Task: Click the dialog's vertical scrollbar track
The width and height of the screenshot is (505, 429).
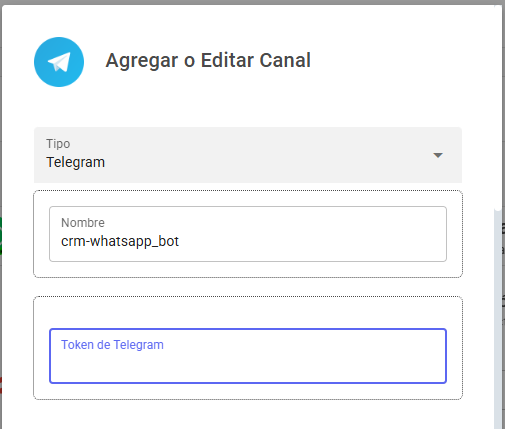Action: coord(498,320)
